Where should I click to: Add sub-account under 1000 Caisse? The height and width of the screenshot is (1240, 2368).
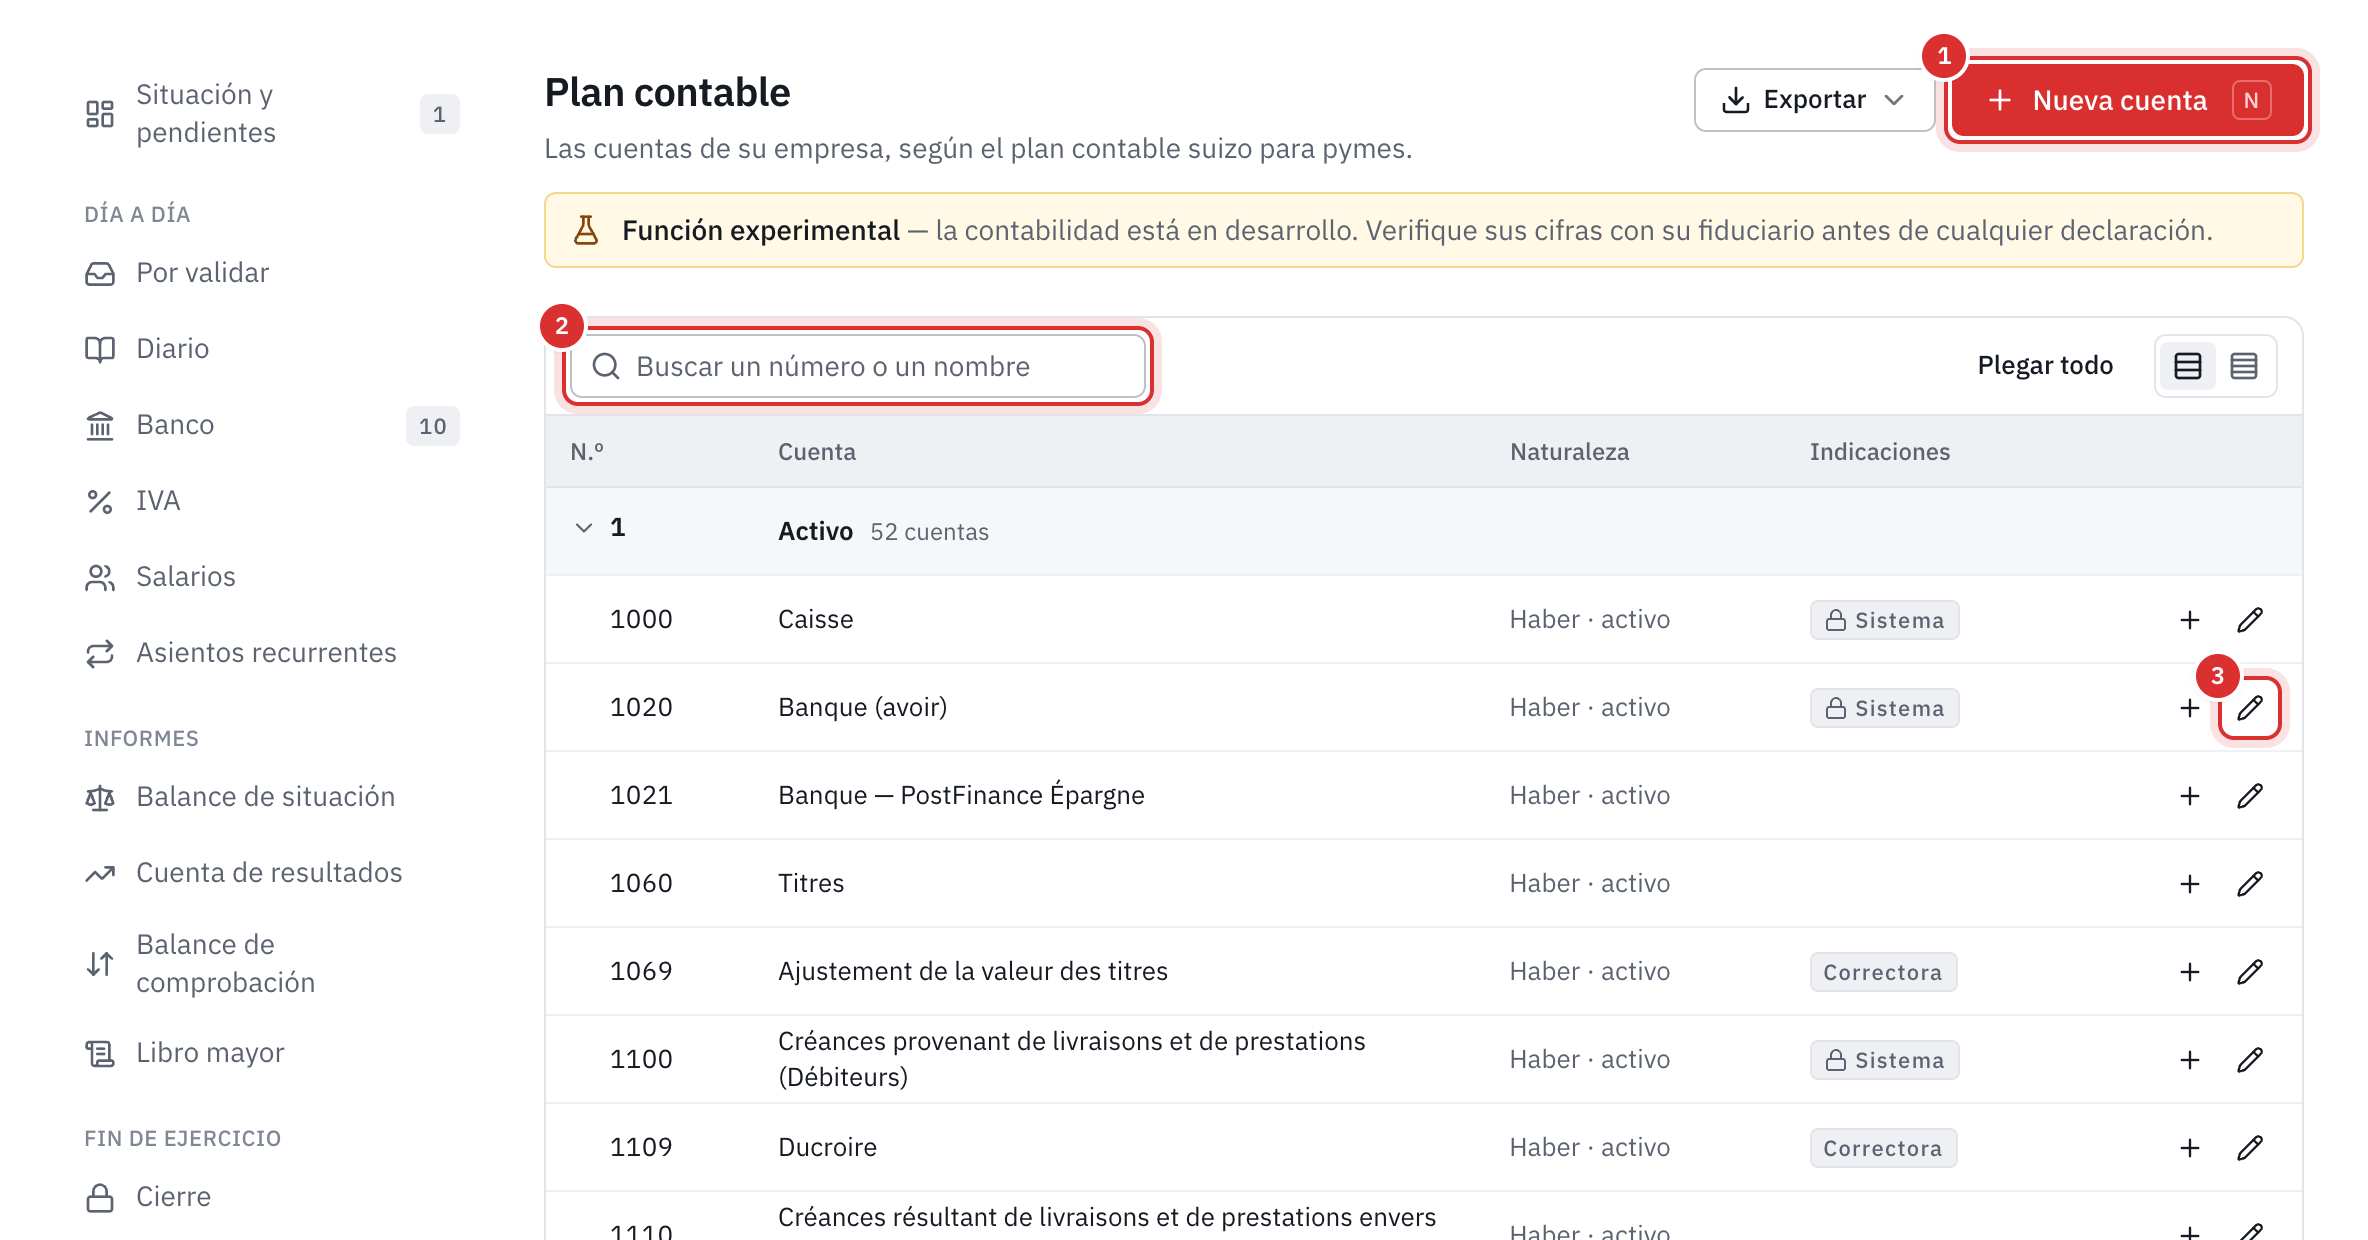click(x=2190, y=620)
